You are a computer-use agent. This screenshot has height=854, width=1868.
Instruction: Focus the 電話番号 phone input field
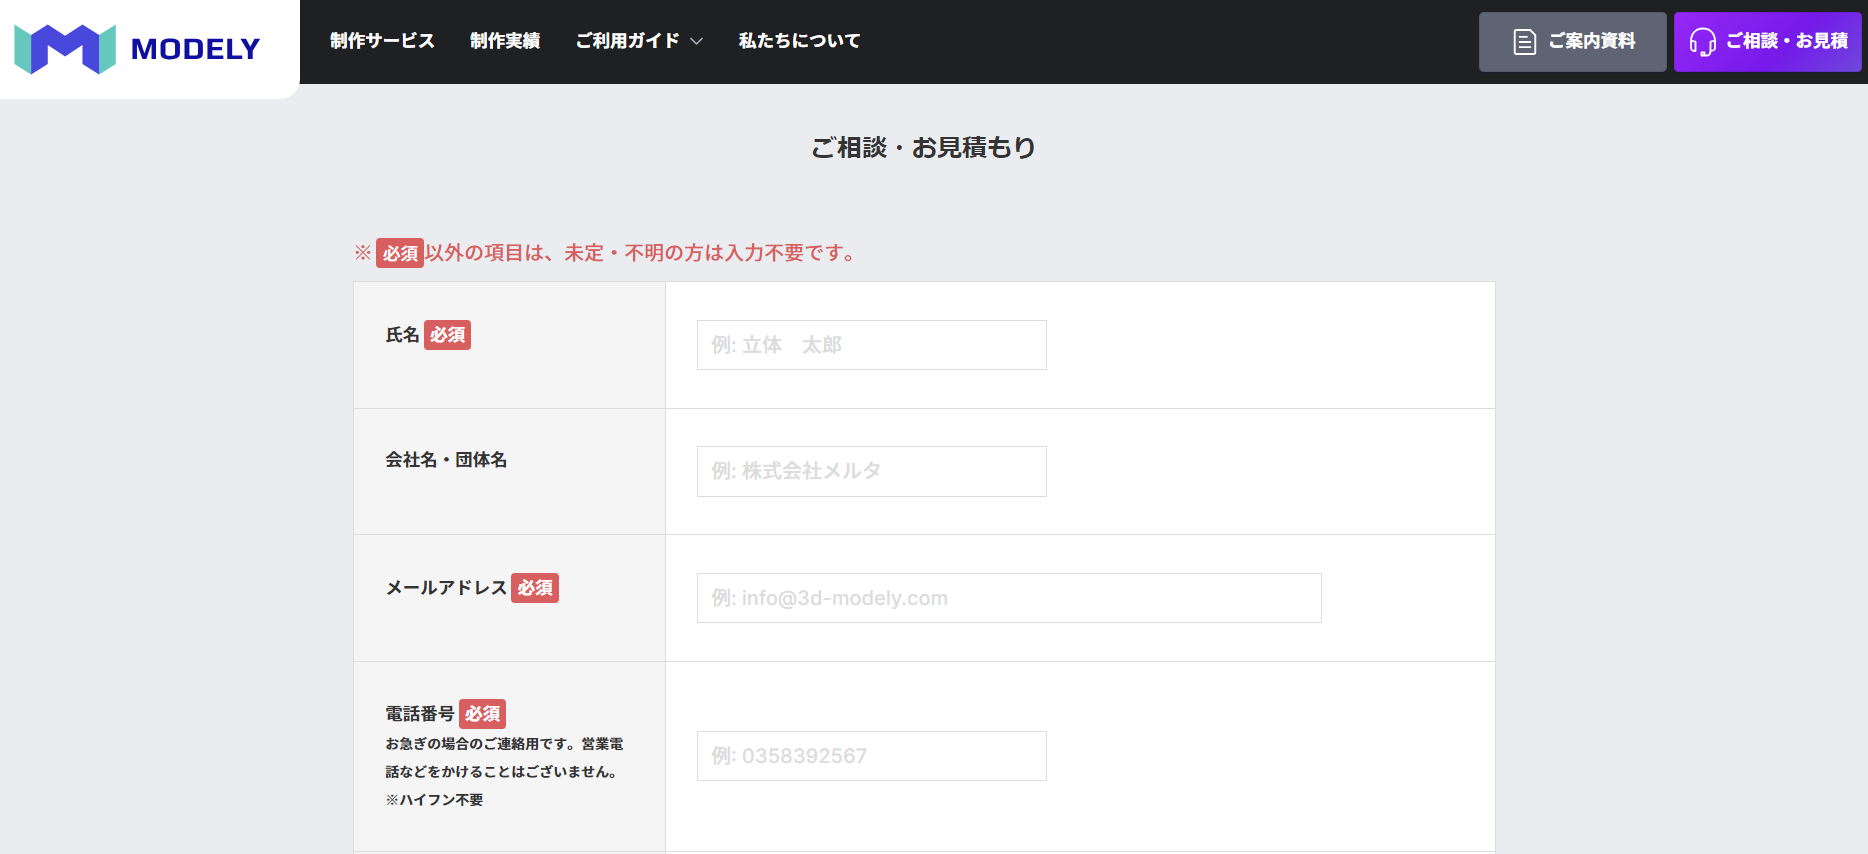point(871,756)
